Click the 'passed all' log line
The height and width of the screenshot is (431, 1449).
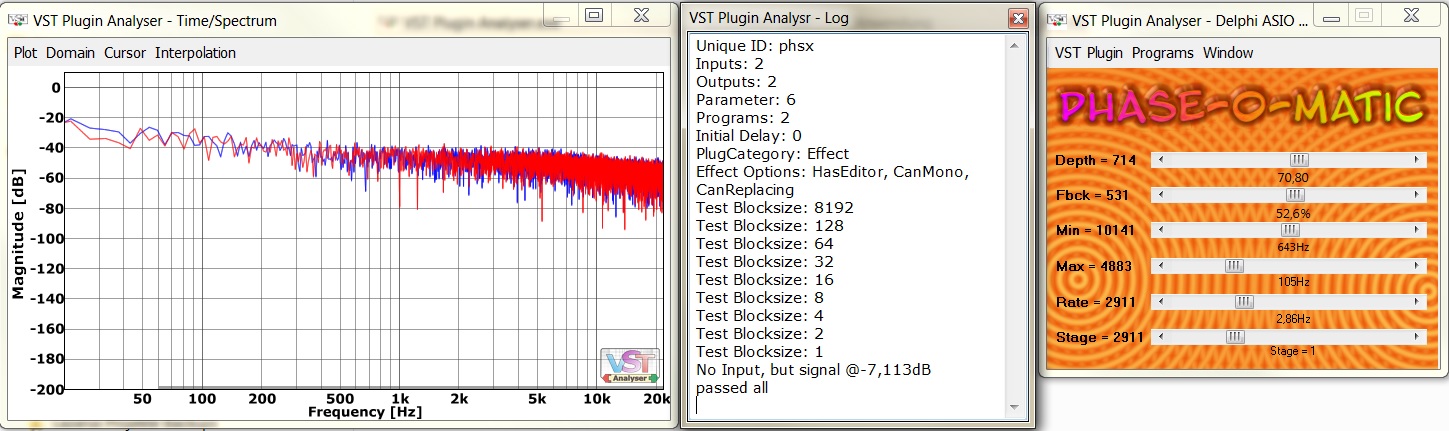tap(732, 388)
